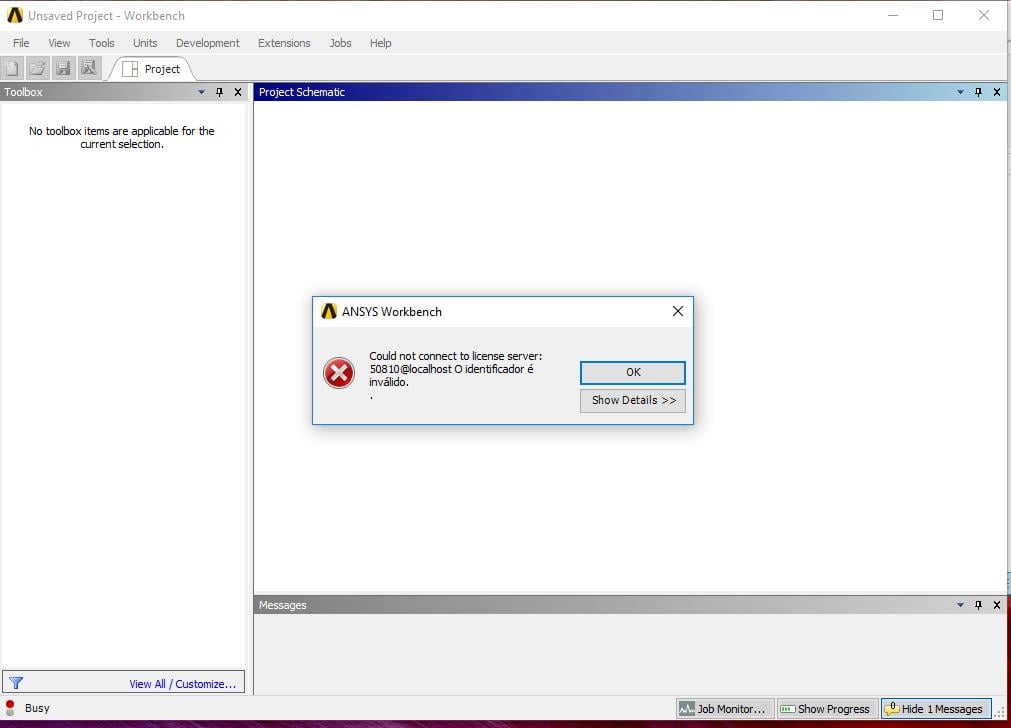Open the Jobs menu
Image resolution: width=1011 pixels, height=728 pixels.
tap(340, 43)
